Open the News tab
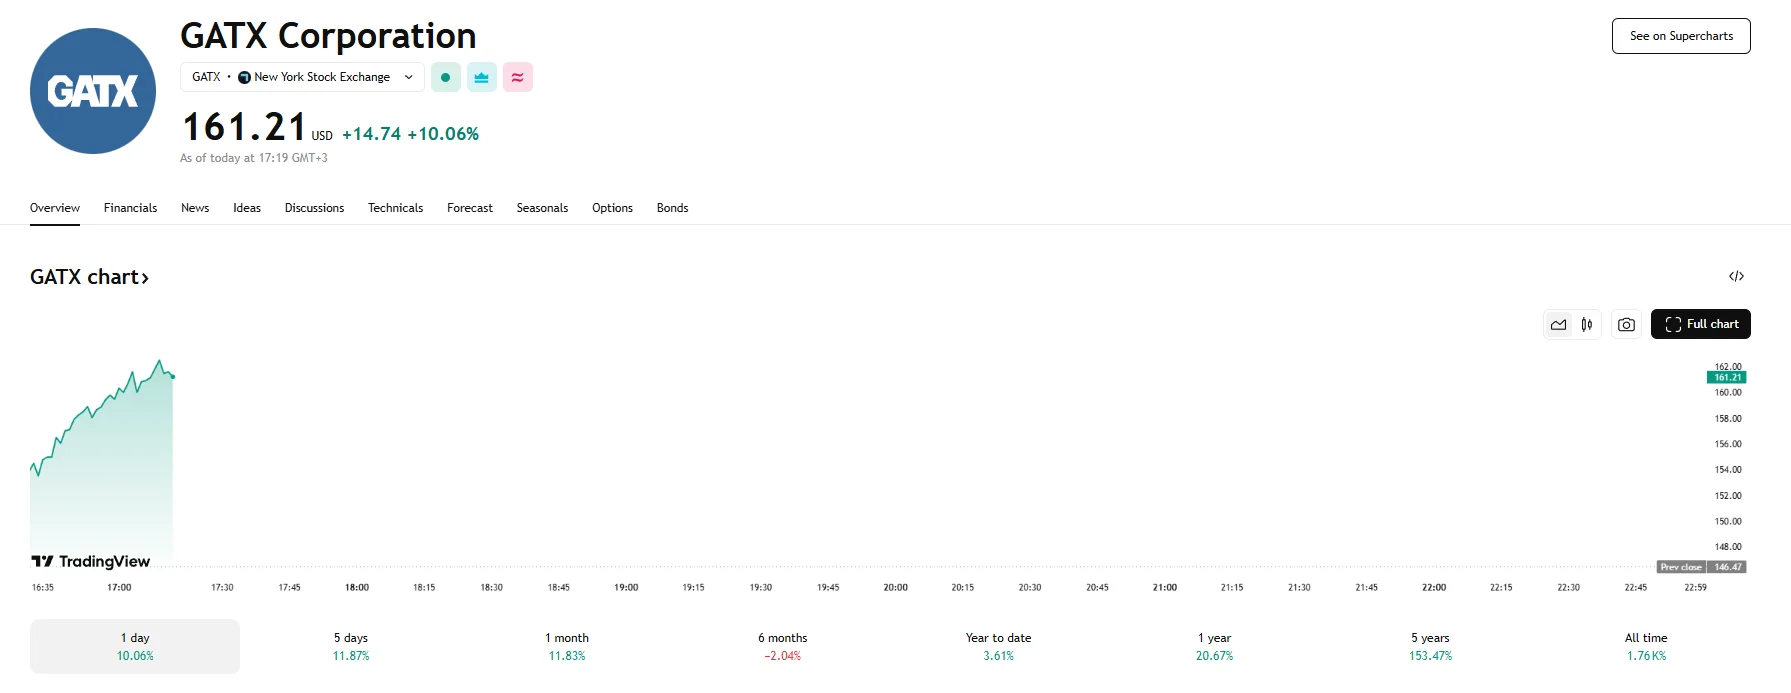 [195, 208]
